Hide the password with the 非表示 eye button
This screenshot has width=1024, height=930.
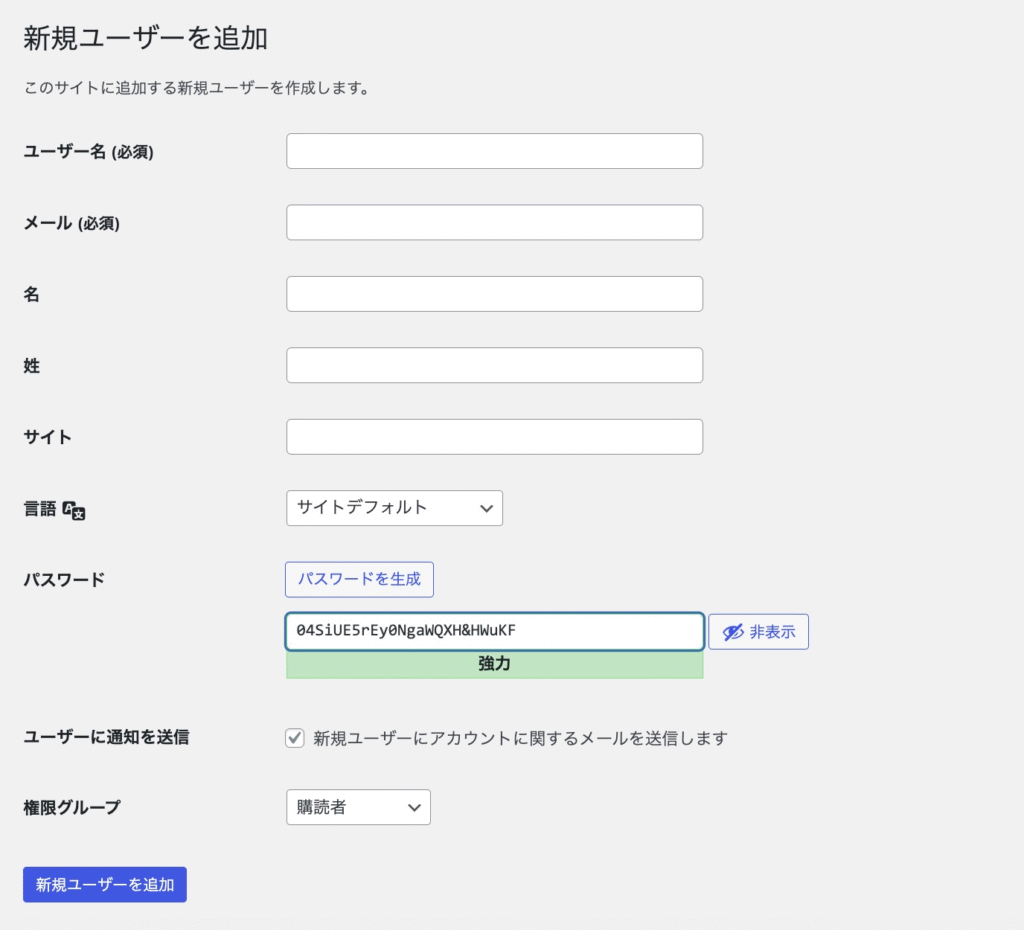(x=758, y=632)
